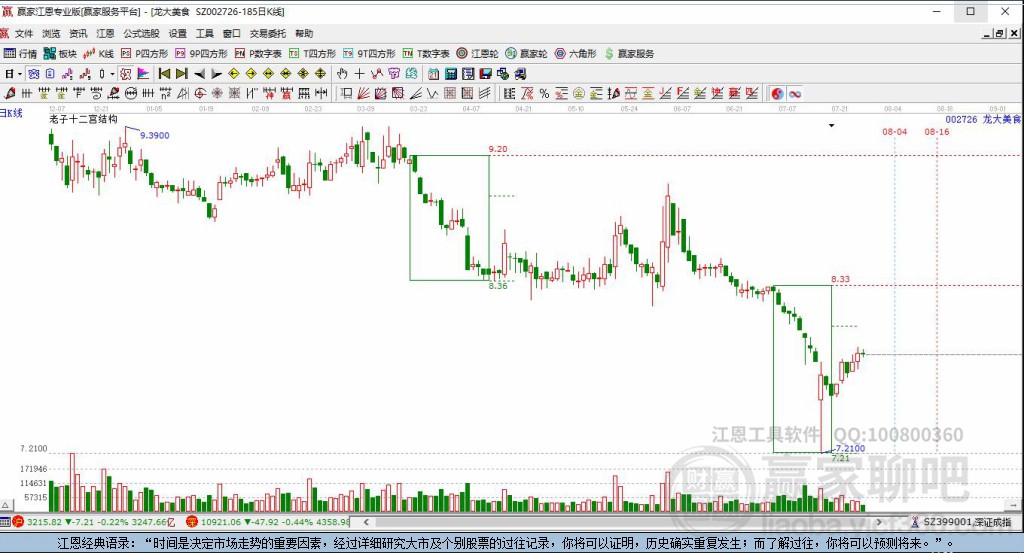Open the T数字表 tool
The width and height of the screenshot is (1024, 553).
click(426, 54)
